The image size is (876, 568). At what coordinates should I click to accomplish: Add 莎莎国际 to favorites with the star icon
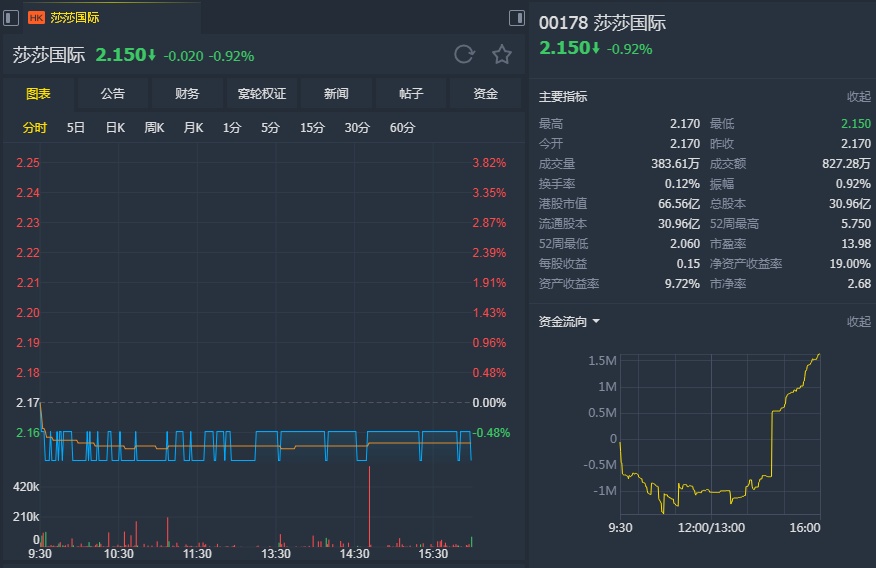point(501,55)
